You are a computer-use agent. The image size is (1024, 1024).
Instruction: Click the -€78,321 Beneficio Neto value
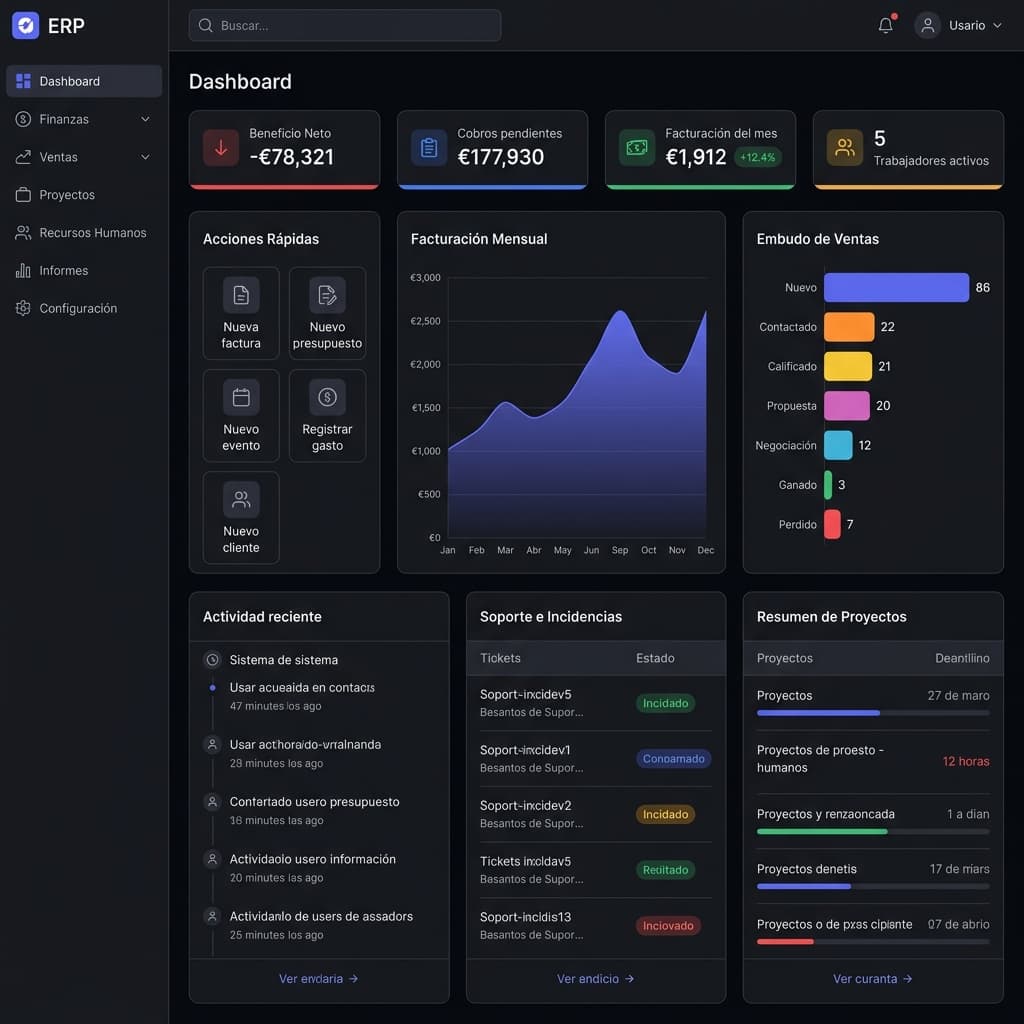[x=291, y=157]
